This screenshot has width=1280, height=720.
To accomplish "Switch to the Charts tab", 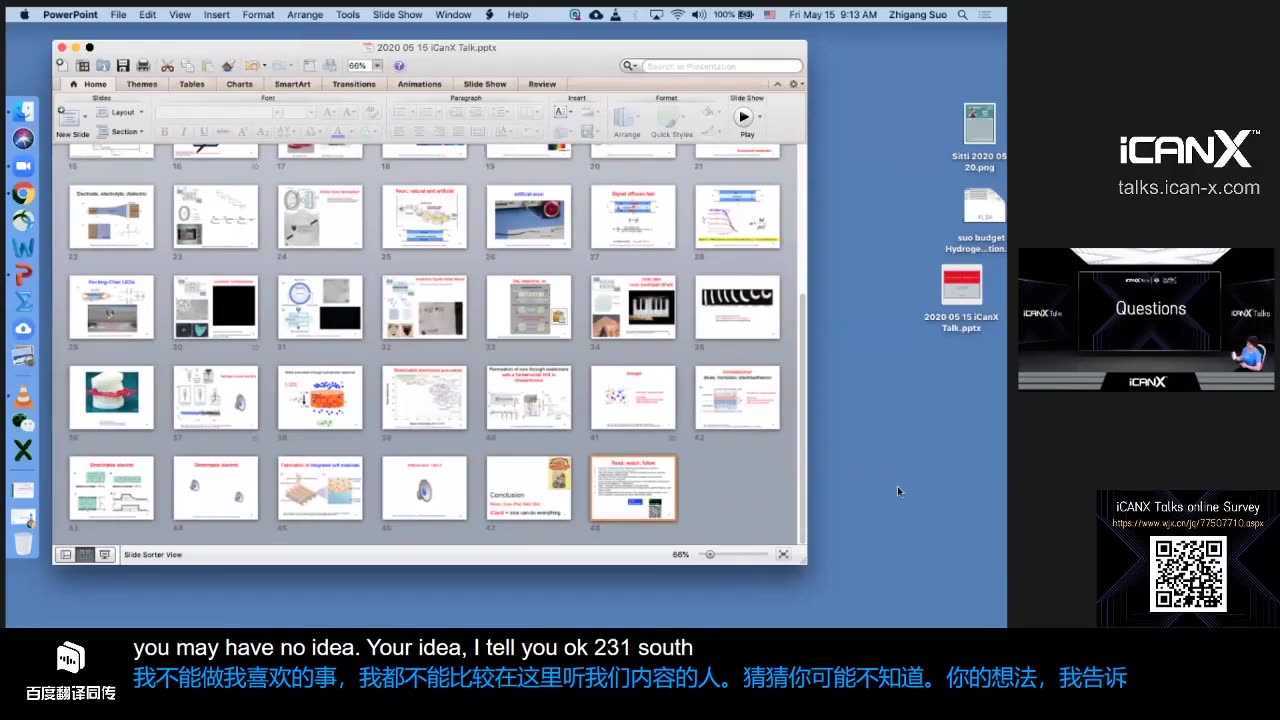I will [240, 84].
